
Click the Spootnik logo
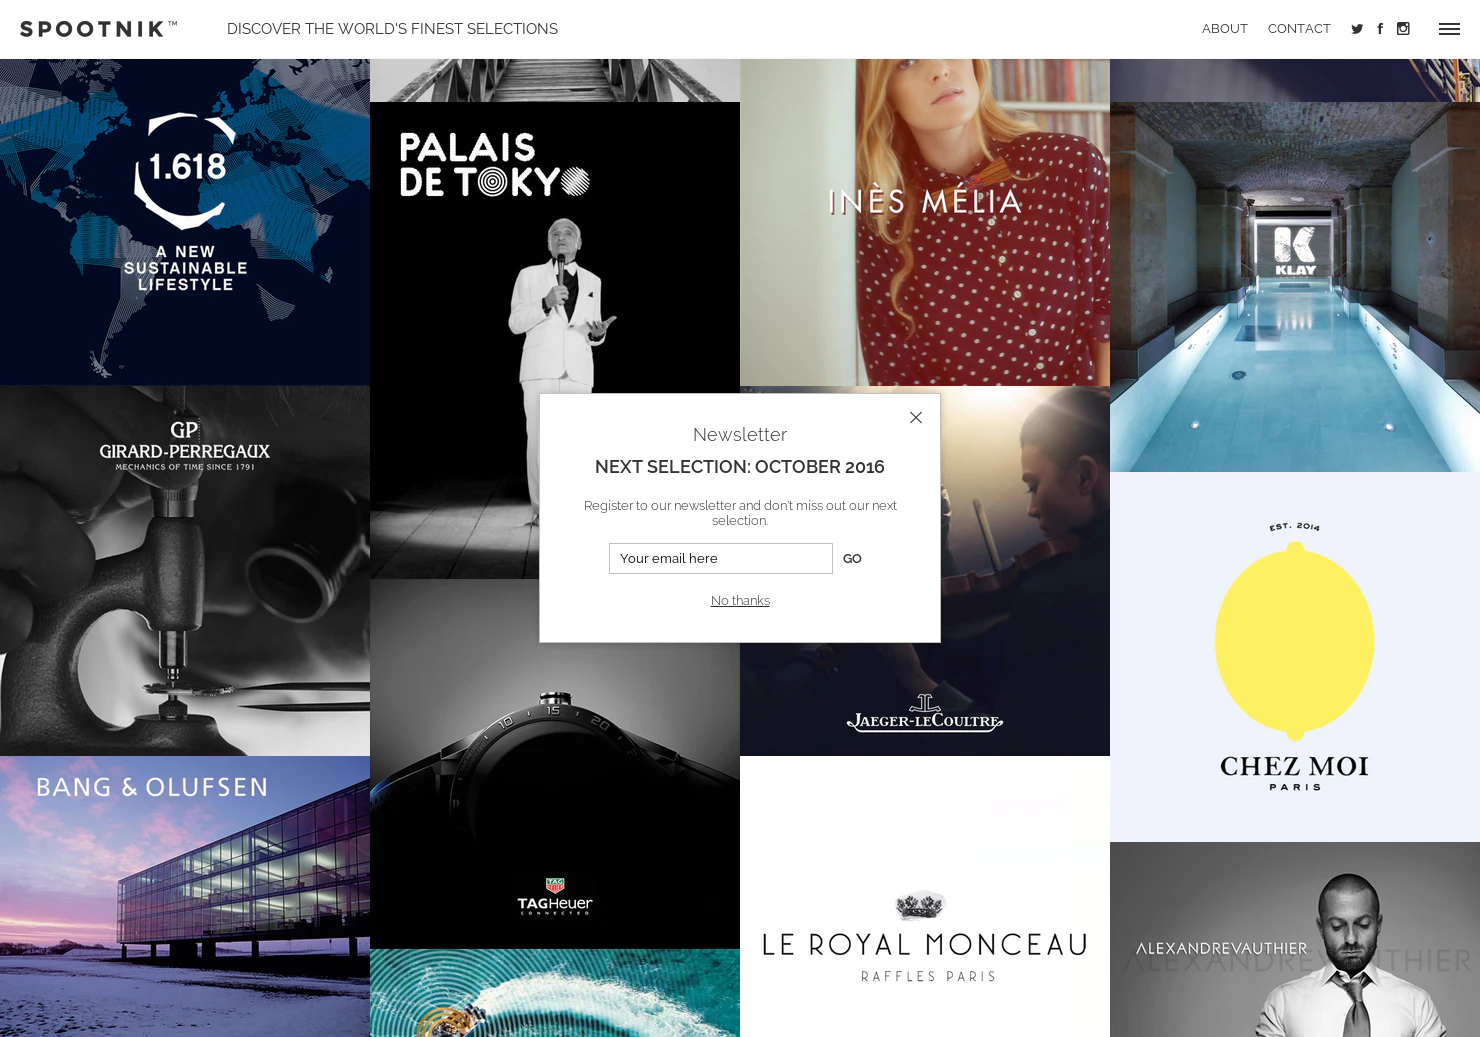pyautogui.click(x=99, y=29)
